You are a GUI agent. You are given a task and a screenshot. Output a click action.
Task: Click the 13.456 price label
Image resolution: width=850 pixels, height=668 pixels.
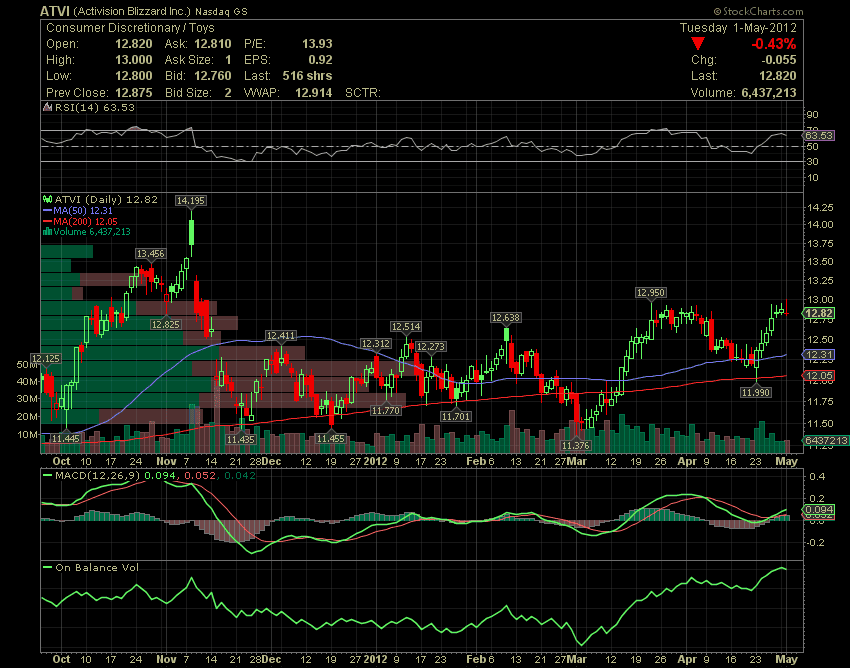[150, 254]
